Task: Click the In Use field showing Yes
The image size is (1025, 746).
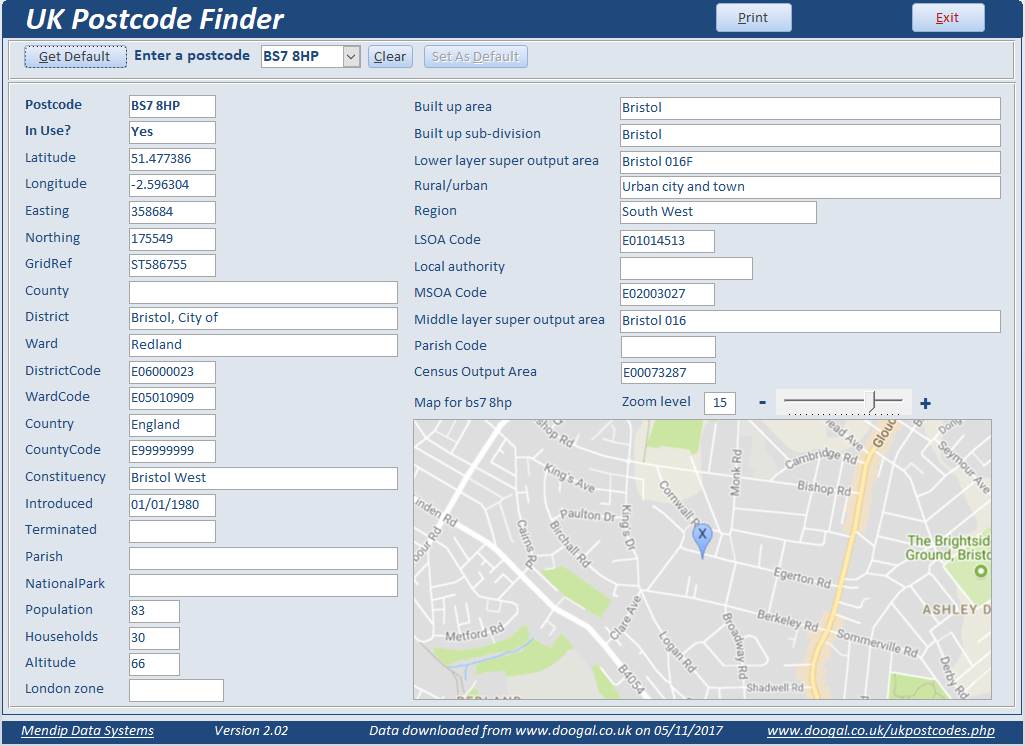Action: [172, 132]
